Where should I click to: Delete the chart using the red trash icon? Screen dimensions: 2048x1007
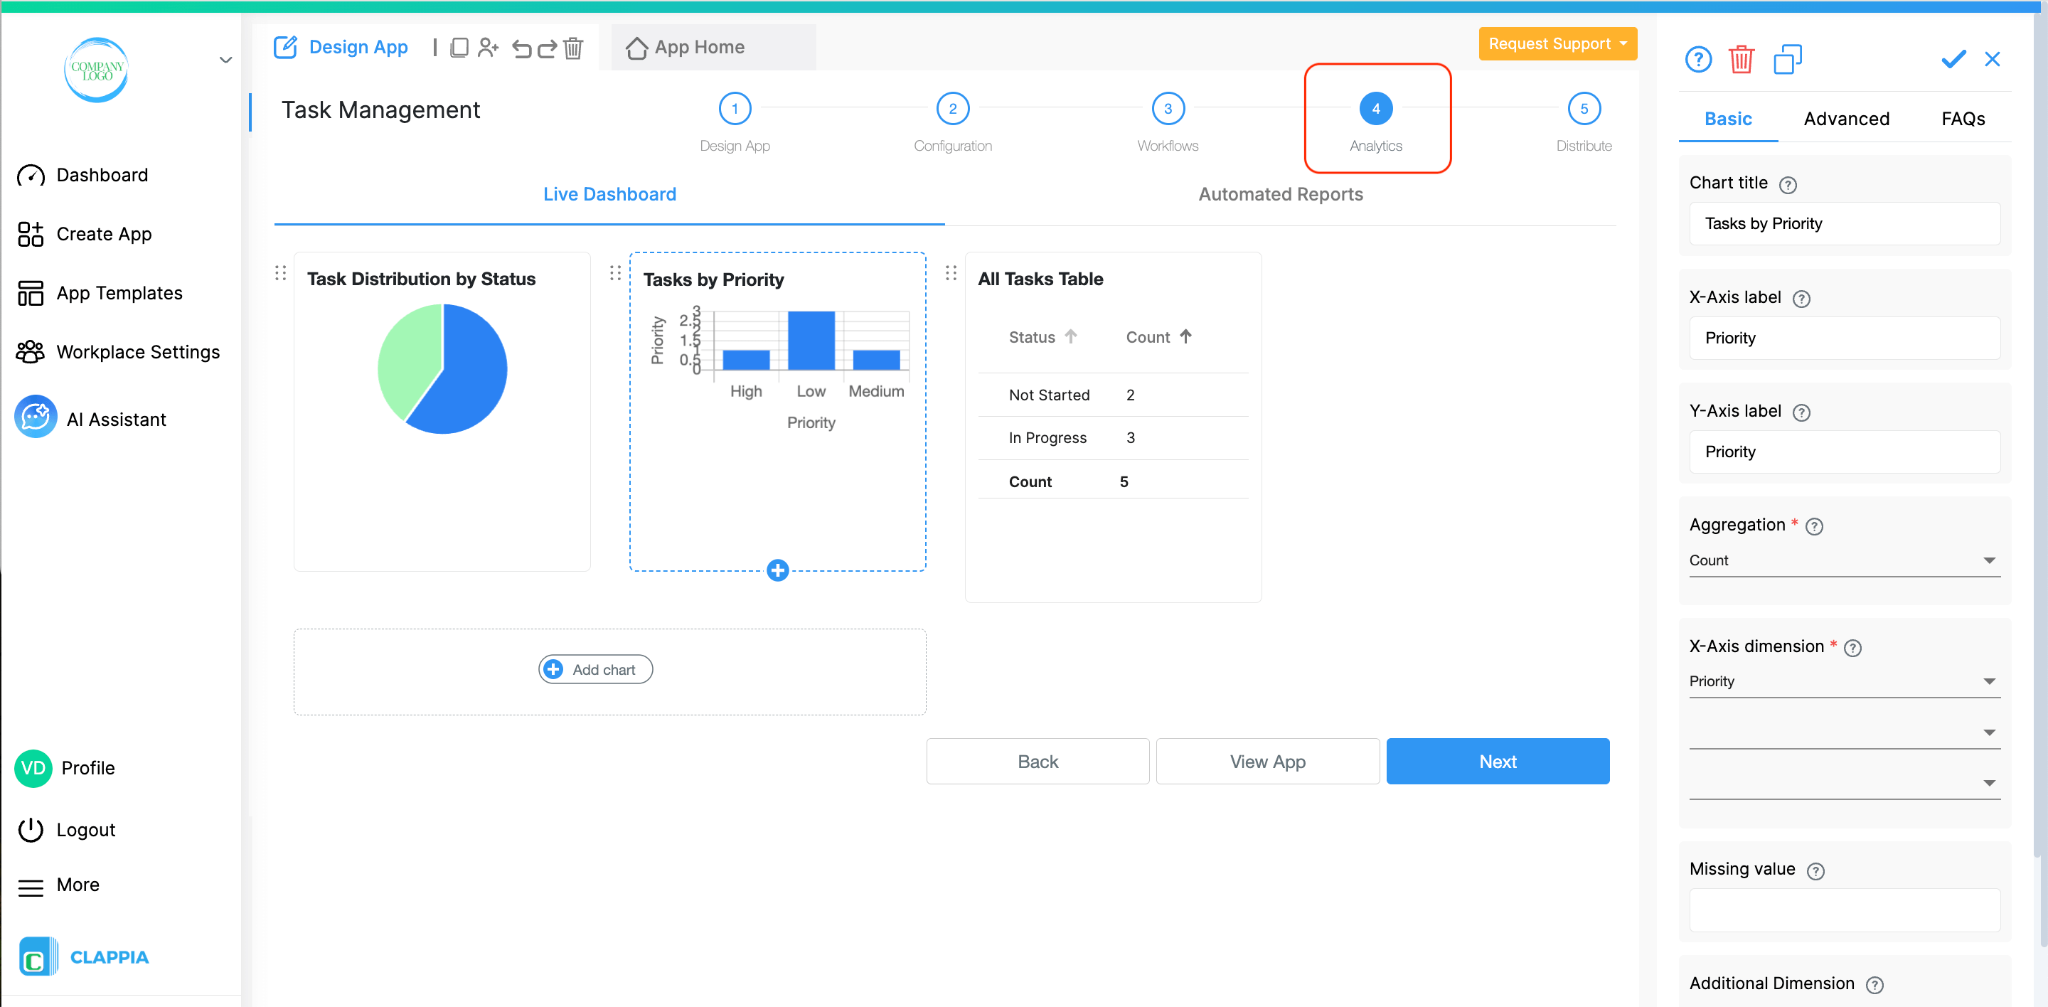[1743, 59]
